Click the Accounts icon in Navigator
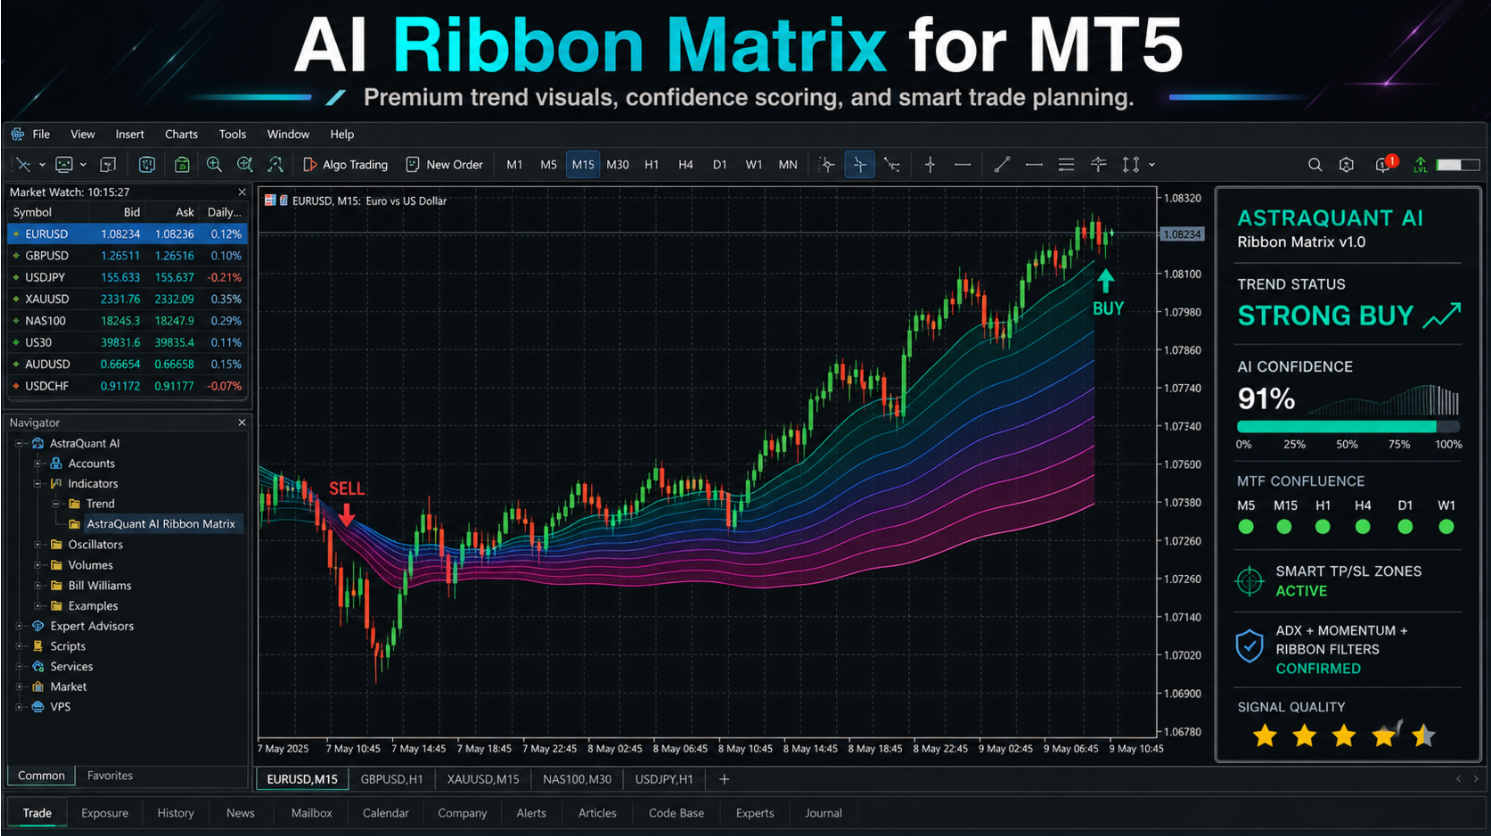The width and height of the screenshot is (1491, 836). (56, 463)
